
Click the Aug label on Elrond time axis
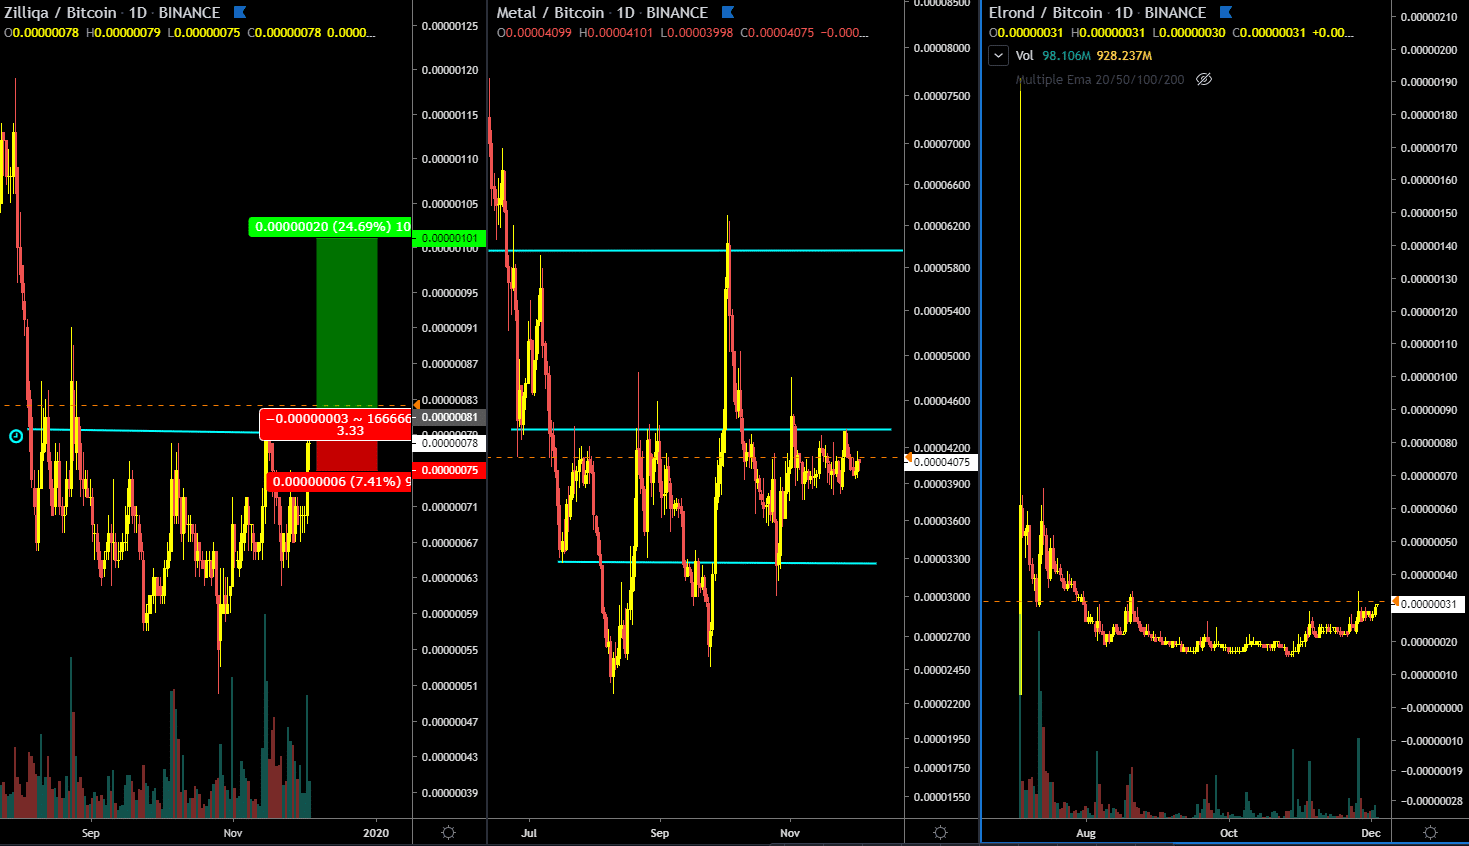1086,833
